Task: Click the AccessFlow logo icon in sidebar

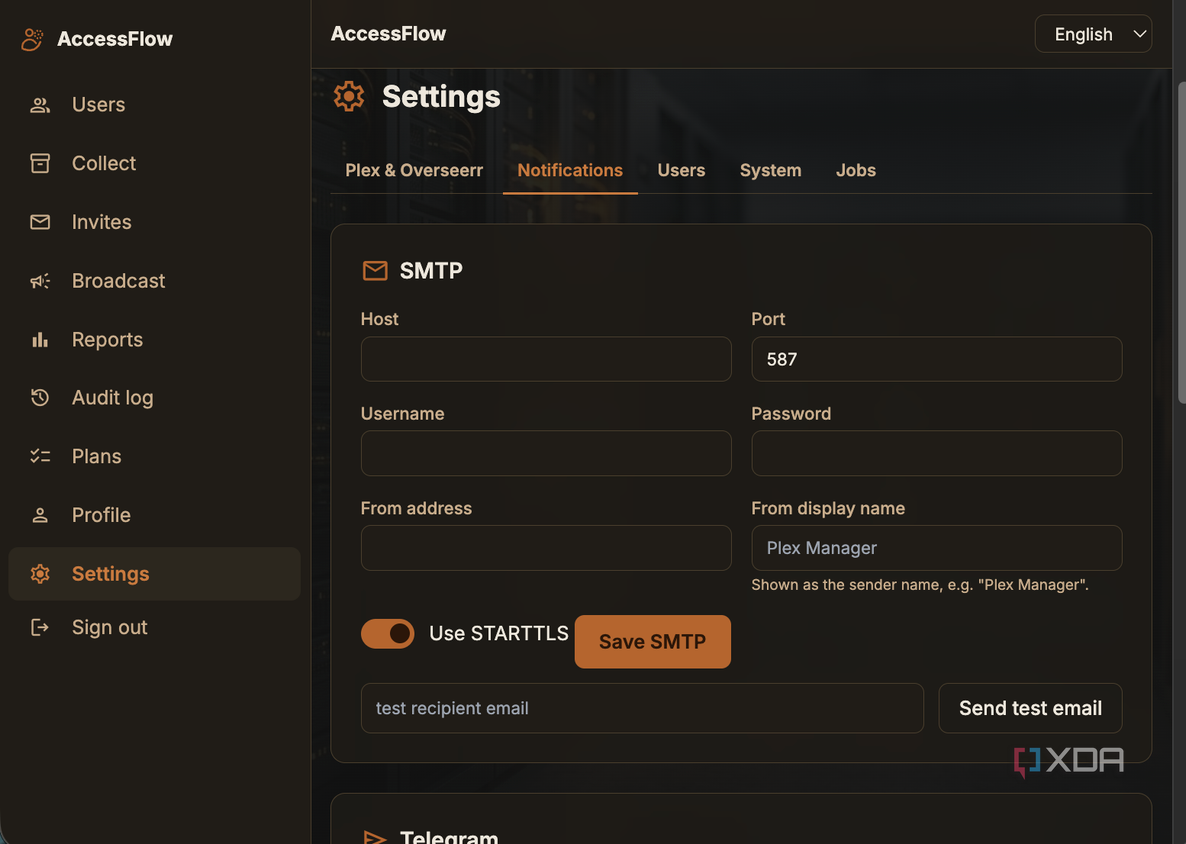Action: point(32,39)
